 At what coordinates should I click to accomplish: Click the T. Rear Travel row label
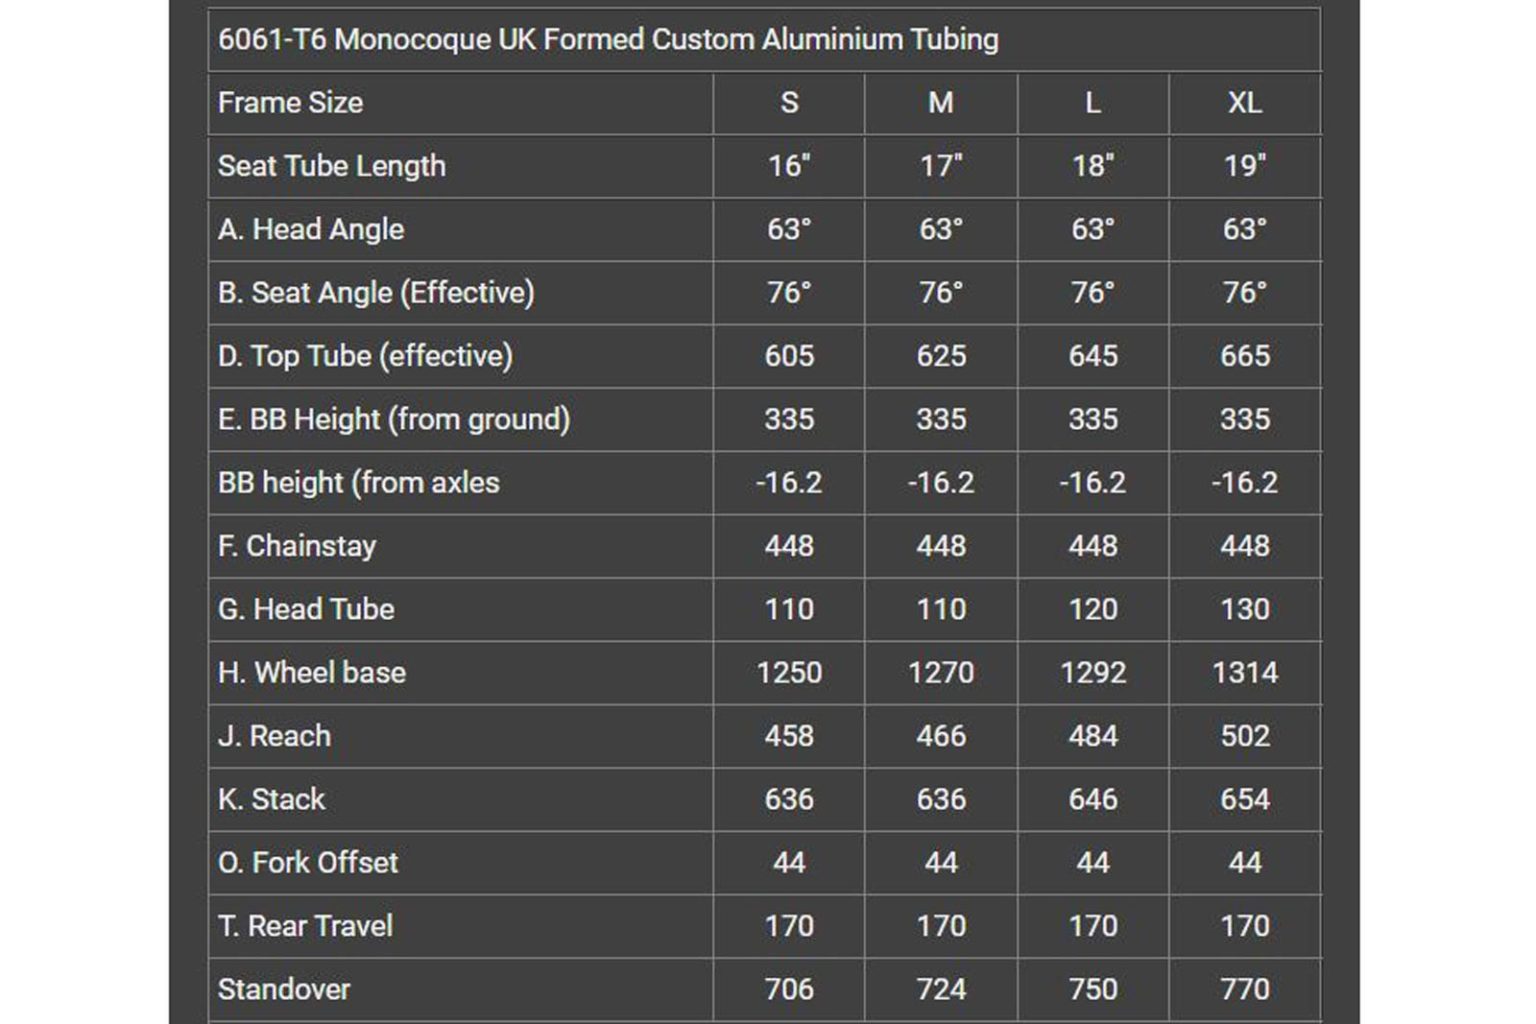point(305,926)
